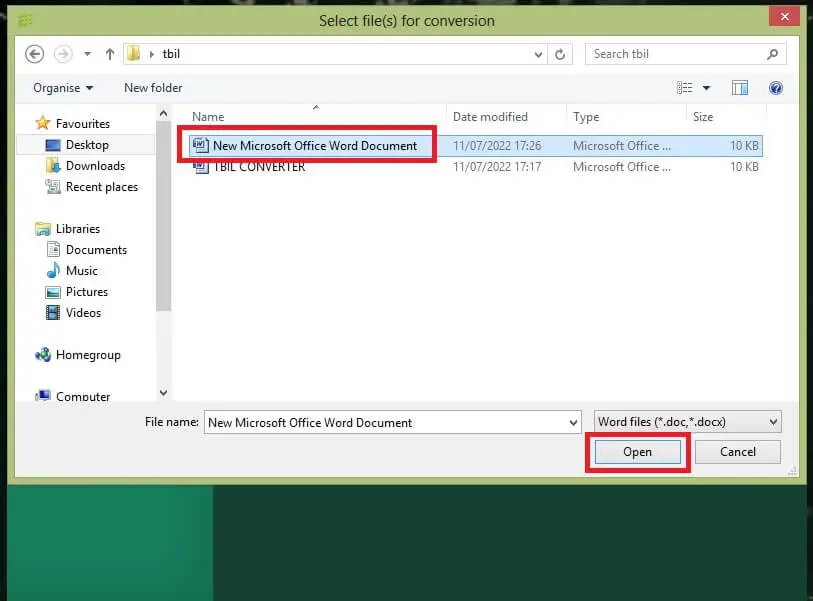Click the tbil breadcrumb in address bar
This screenshot has width=813, height=601.
coord(171,54)
